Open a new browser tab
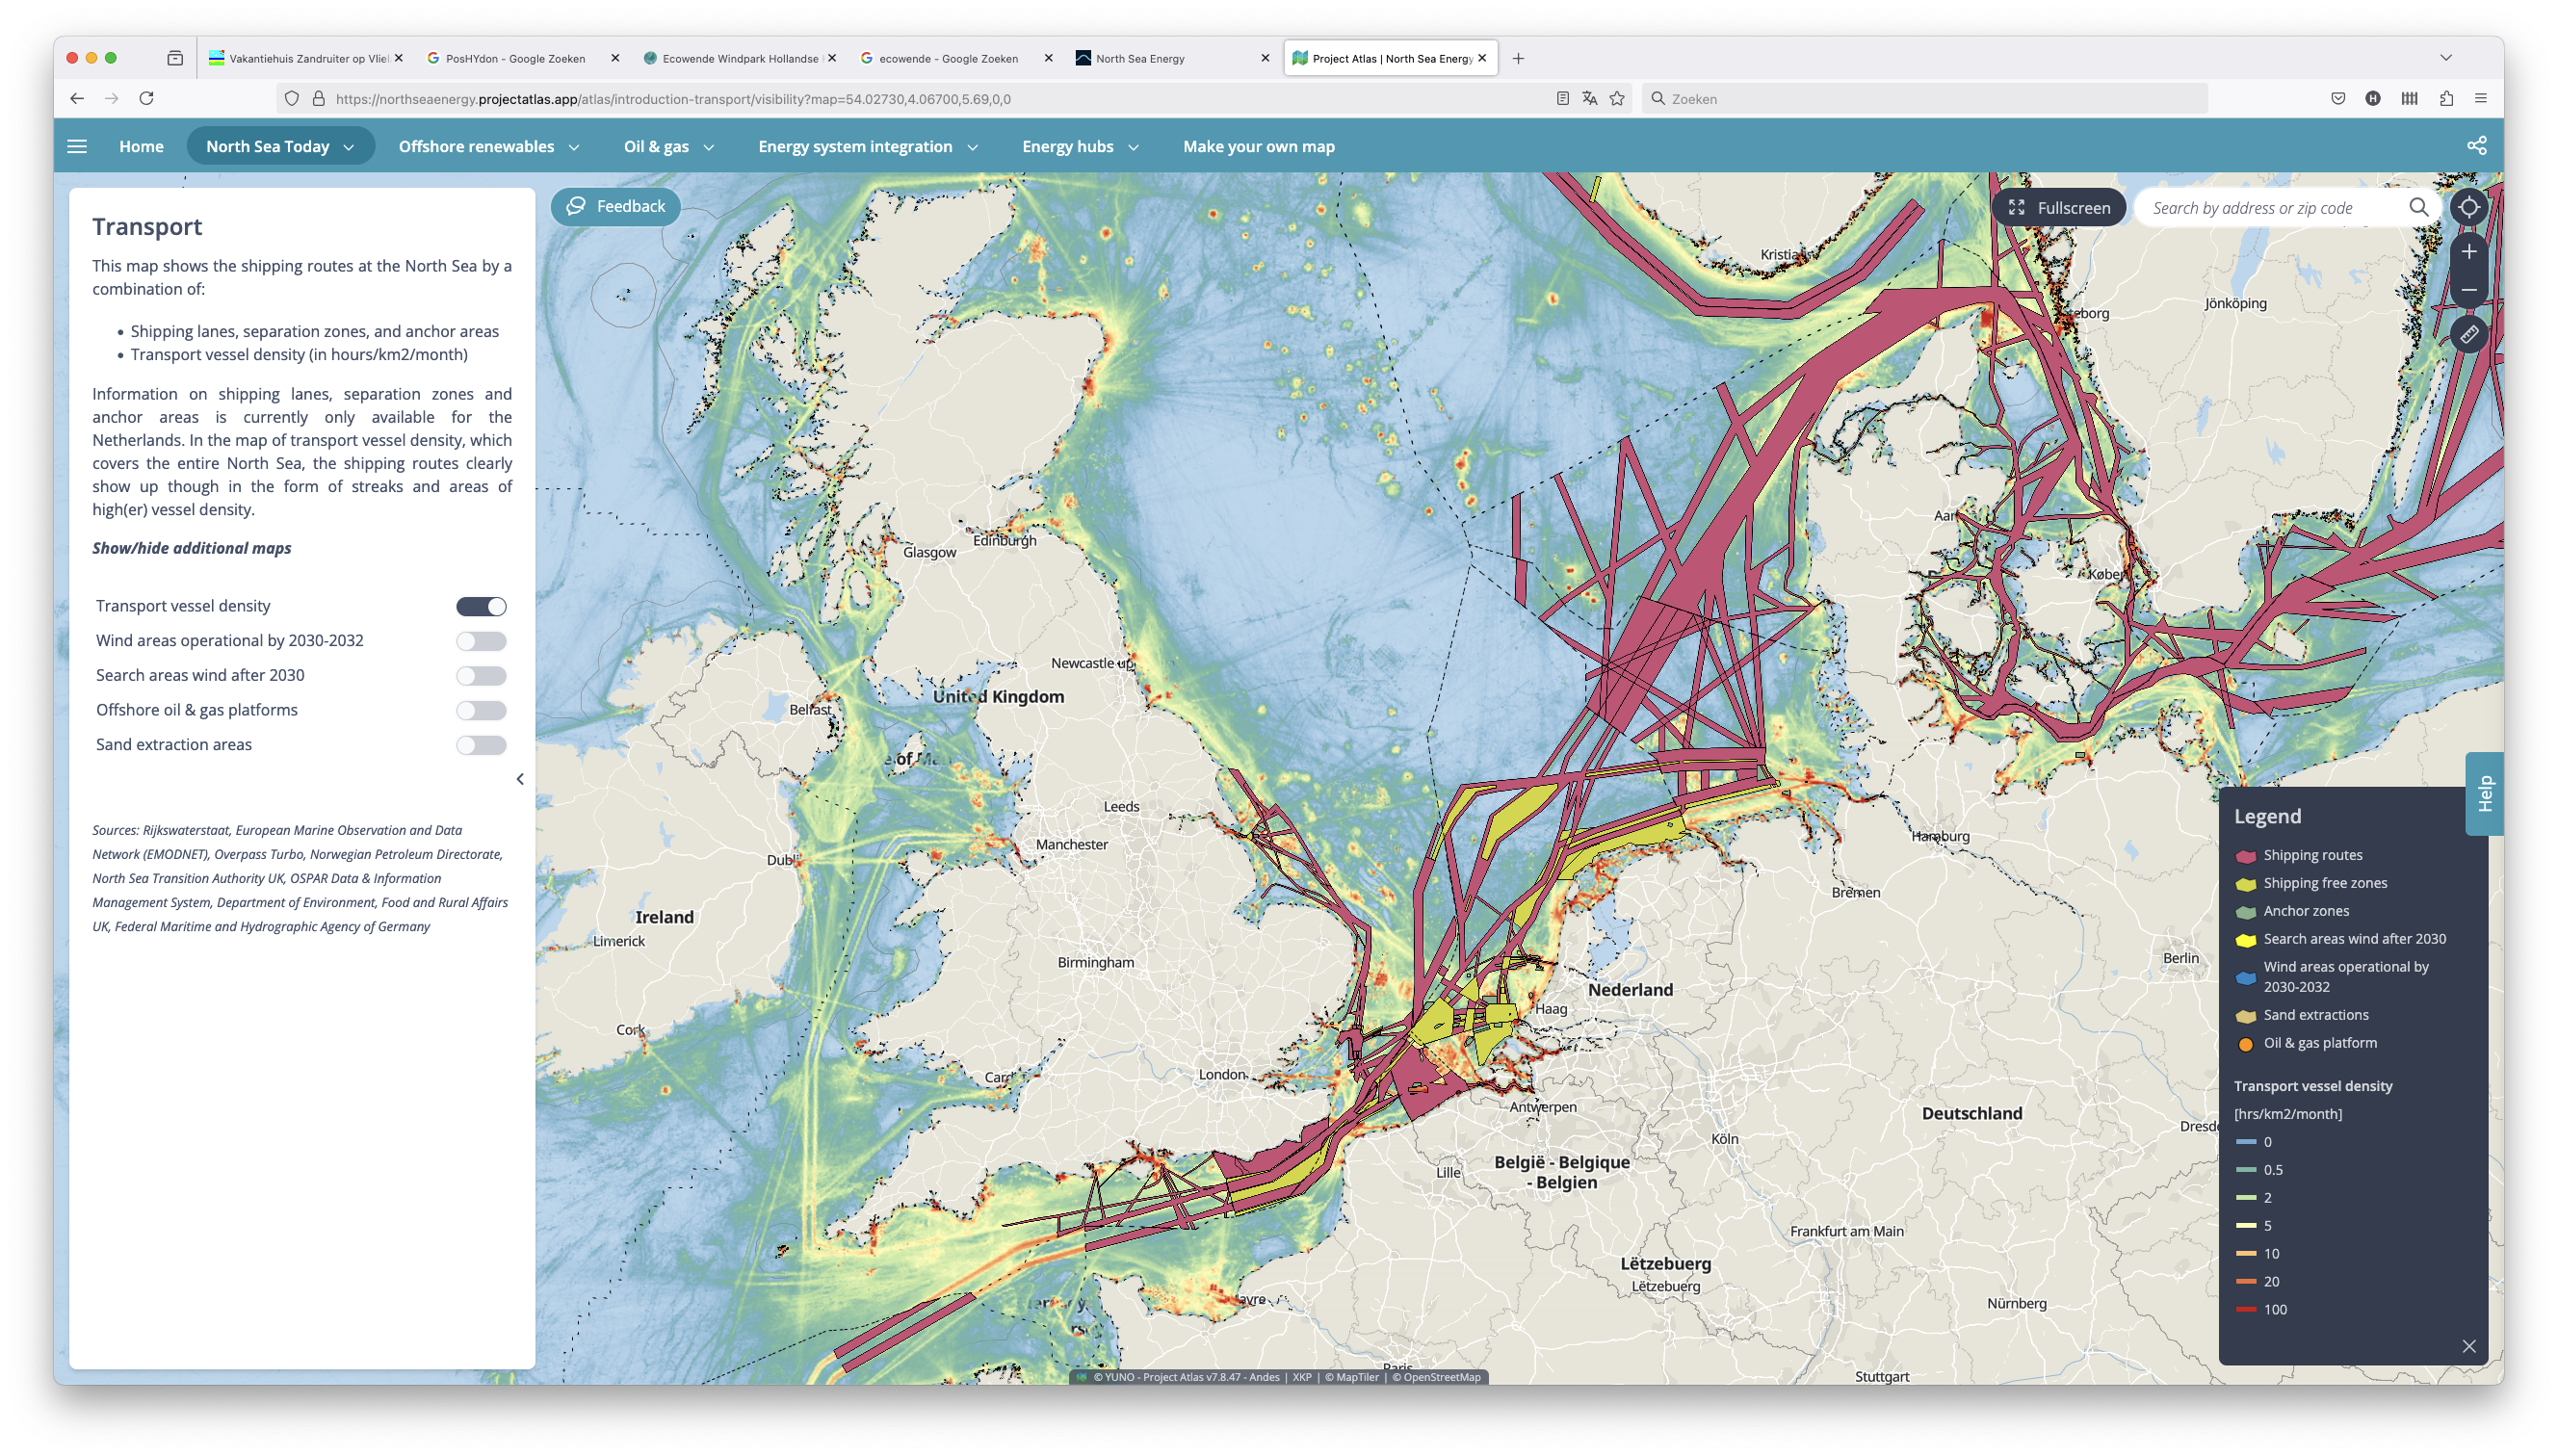 click(1518, 58)
